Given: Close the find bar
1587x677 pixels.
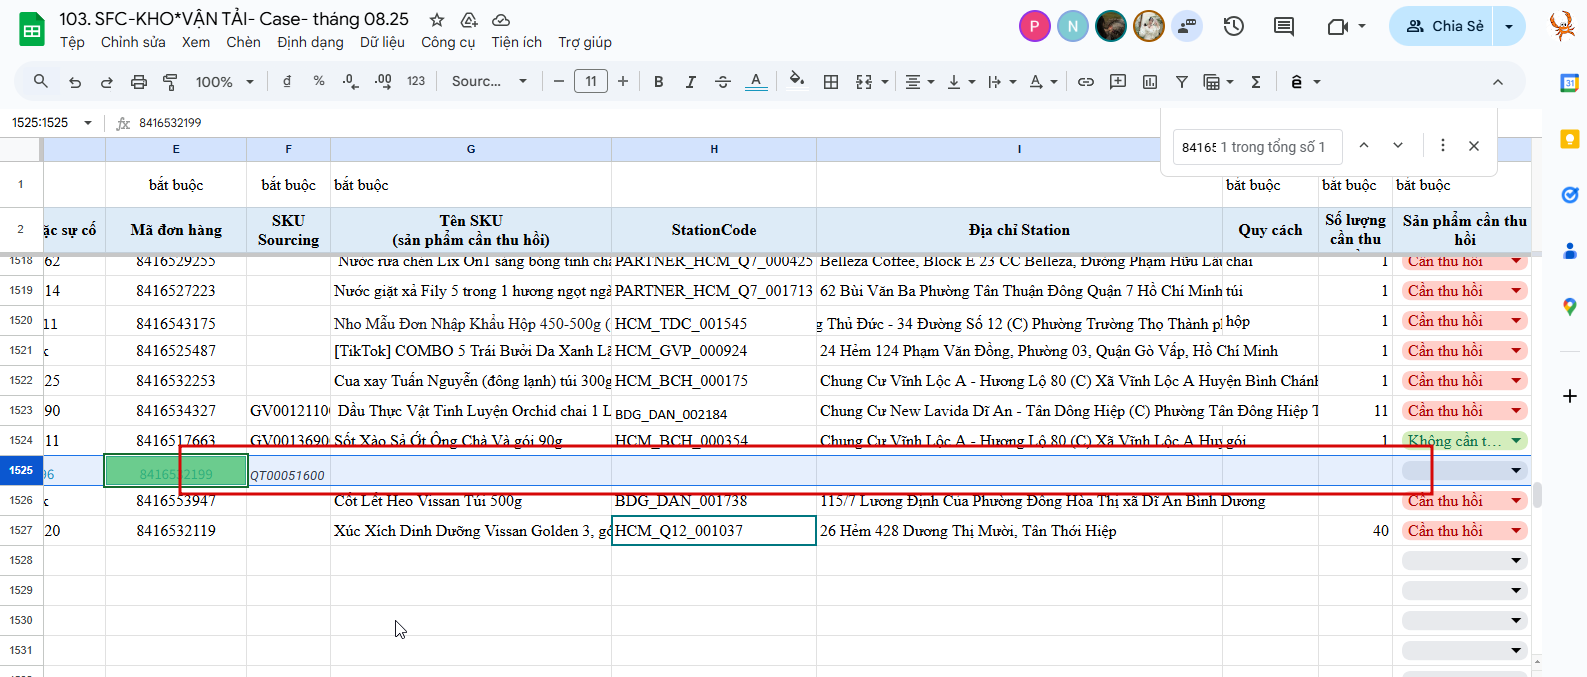Looking at the screenshot, I should coord(1474,146).
